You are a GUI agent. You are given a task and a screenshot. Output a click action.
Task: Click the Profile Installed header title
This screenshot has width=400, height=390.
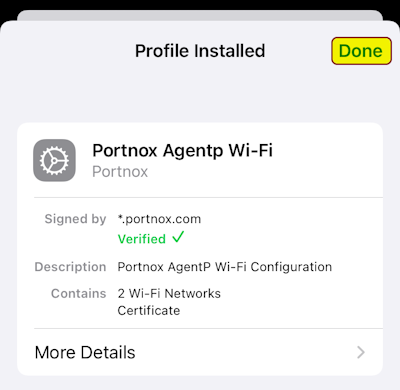[200, 51]
